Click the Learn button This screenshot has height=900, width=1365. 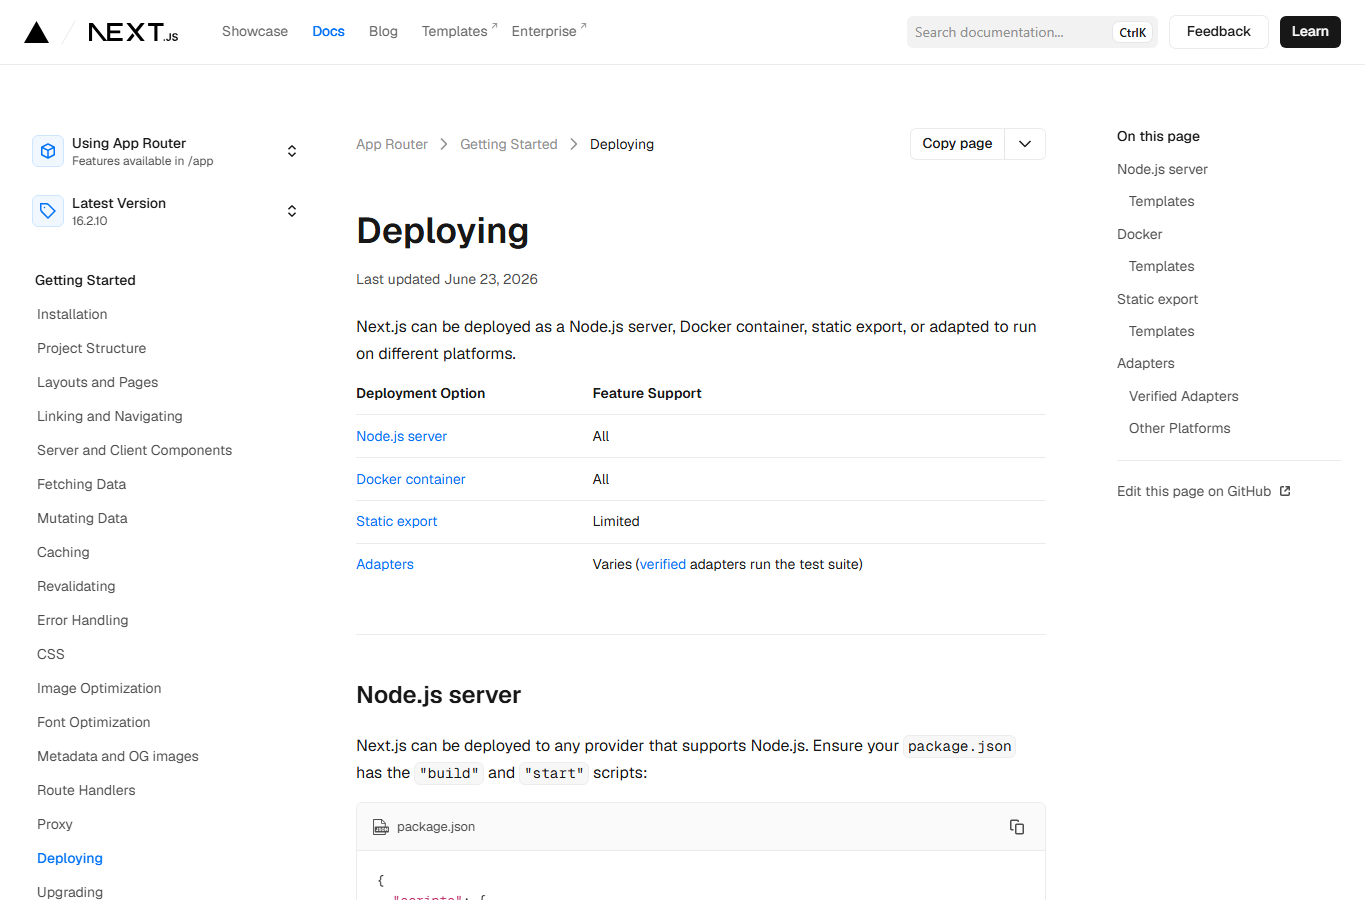pos(1310,32)
